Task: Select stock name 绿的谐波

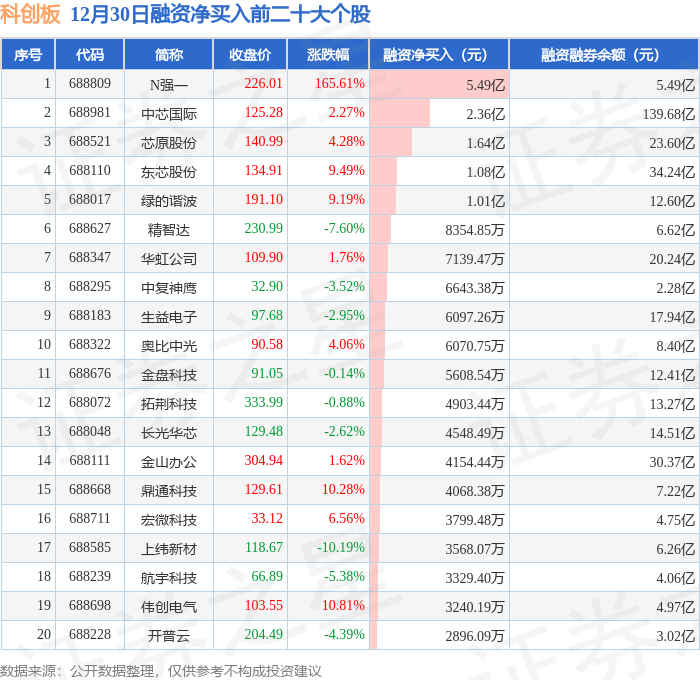Action: (169, 201)
